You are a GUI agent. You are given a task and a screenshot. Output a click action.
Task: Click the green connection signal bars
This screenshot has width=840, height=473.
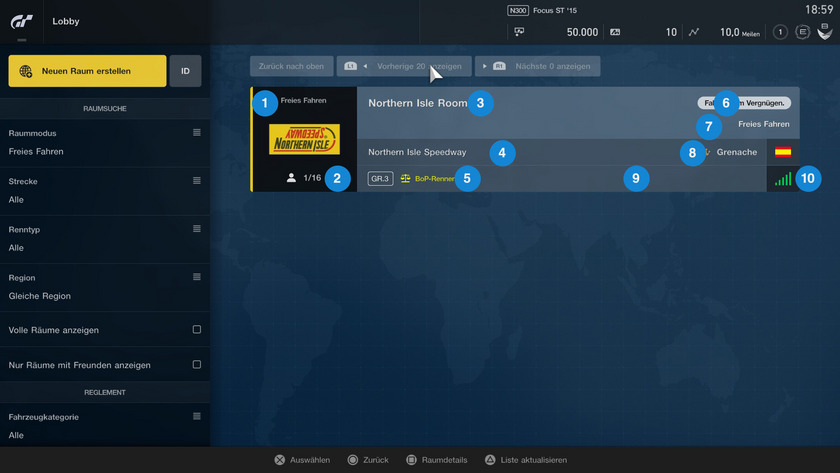[783, 179]
